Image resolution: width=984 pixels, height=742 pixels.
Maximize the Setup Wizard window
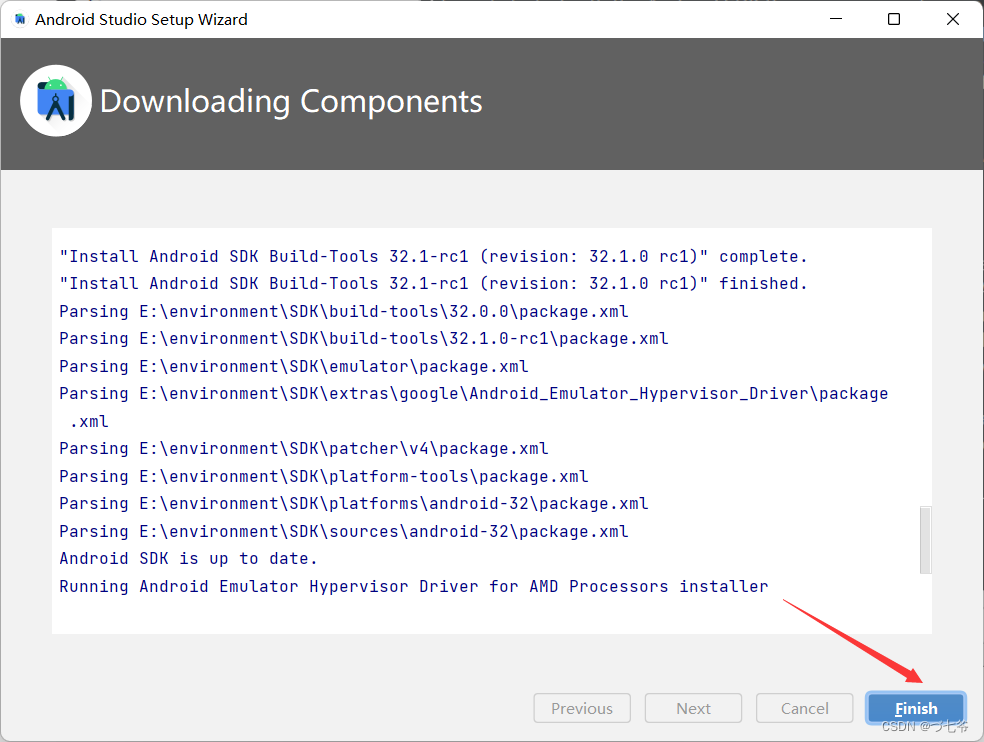[x=894, y=19]
